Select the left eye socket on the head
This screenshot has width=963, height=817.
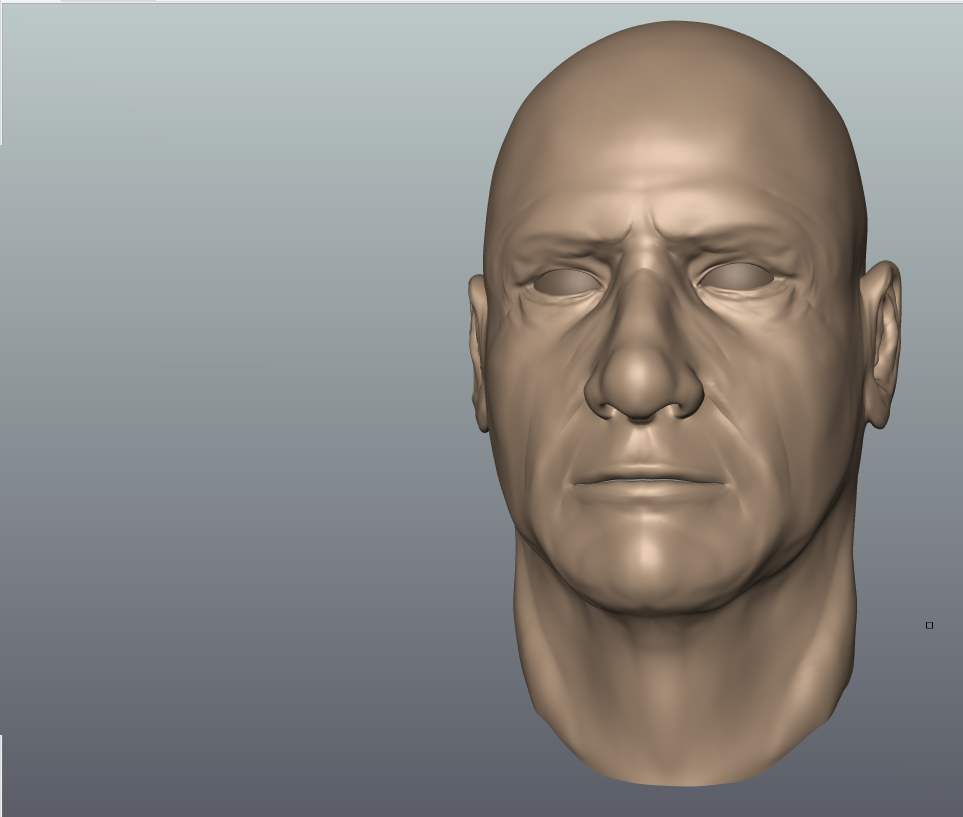point(567,281)
